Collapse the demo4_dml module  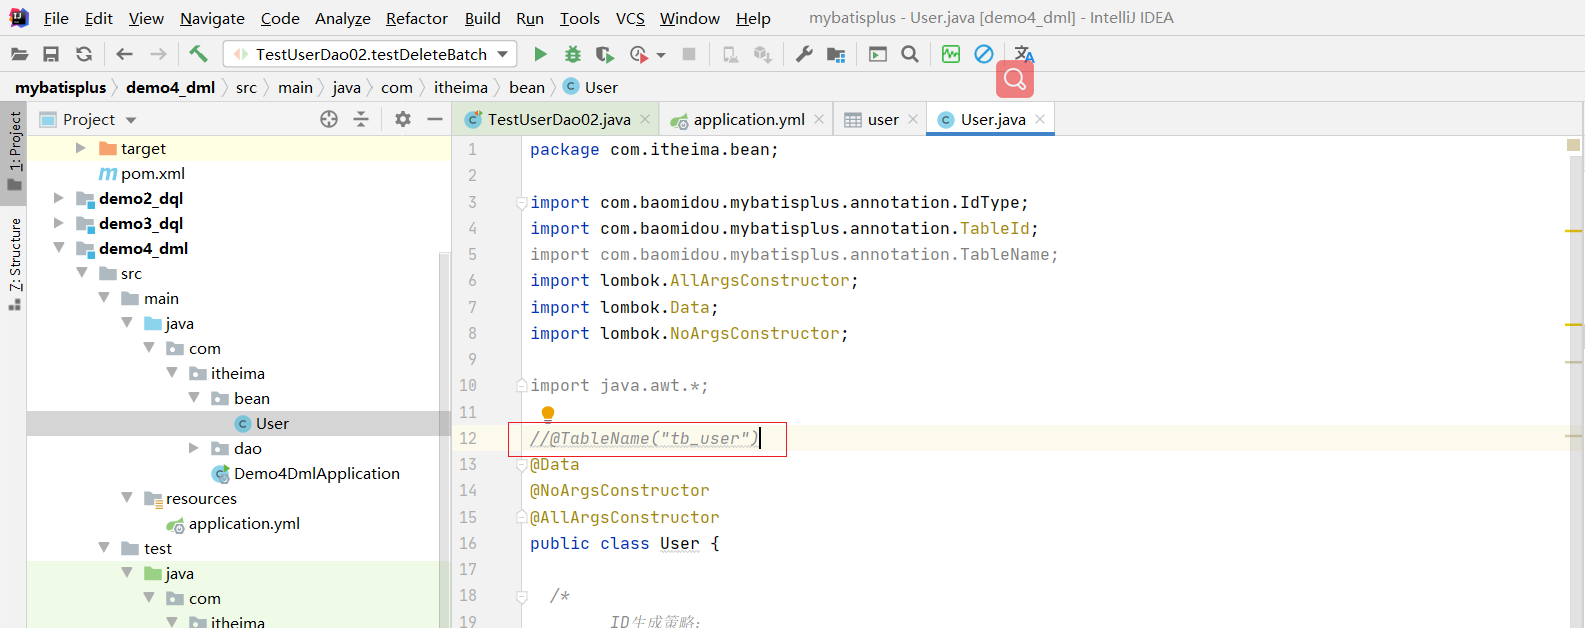(x=59, y=248)
